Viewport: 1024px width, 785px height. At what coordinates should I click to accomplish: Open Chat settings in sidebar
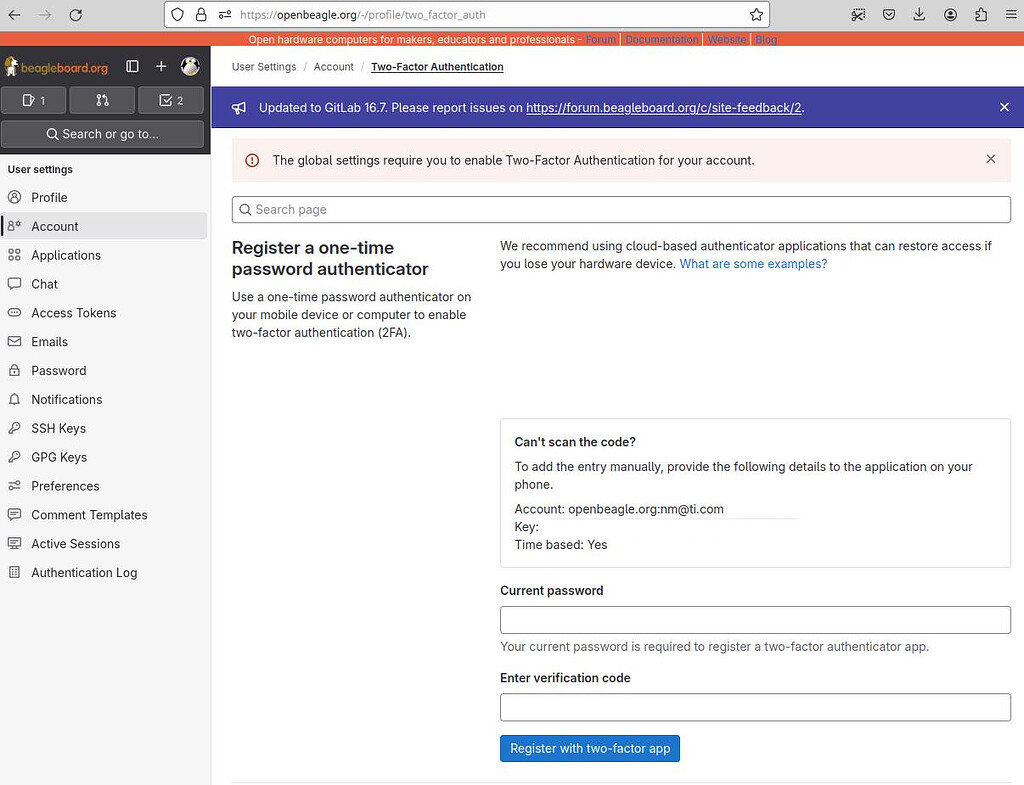104,283
